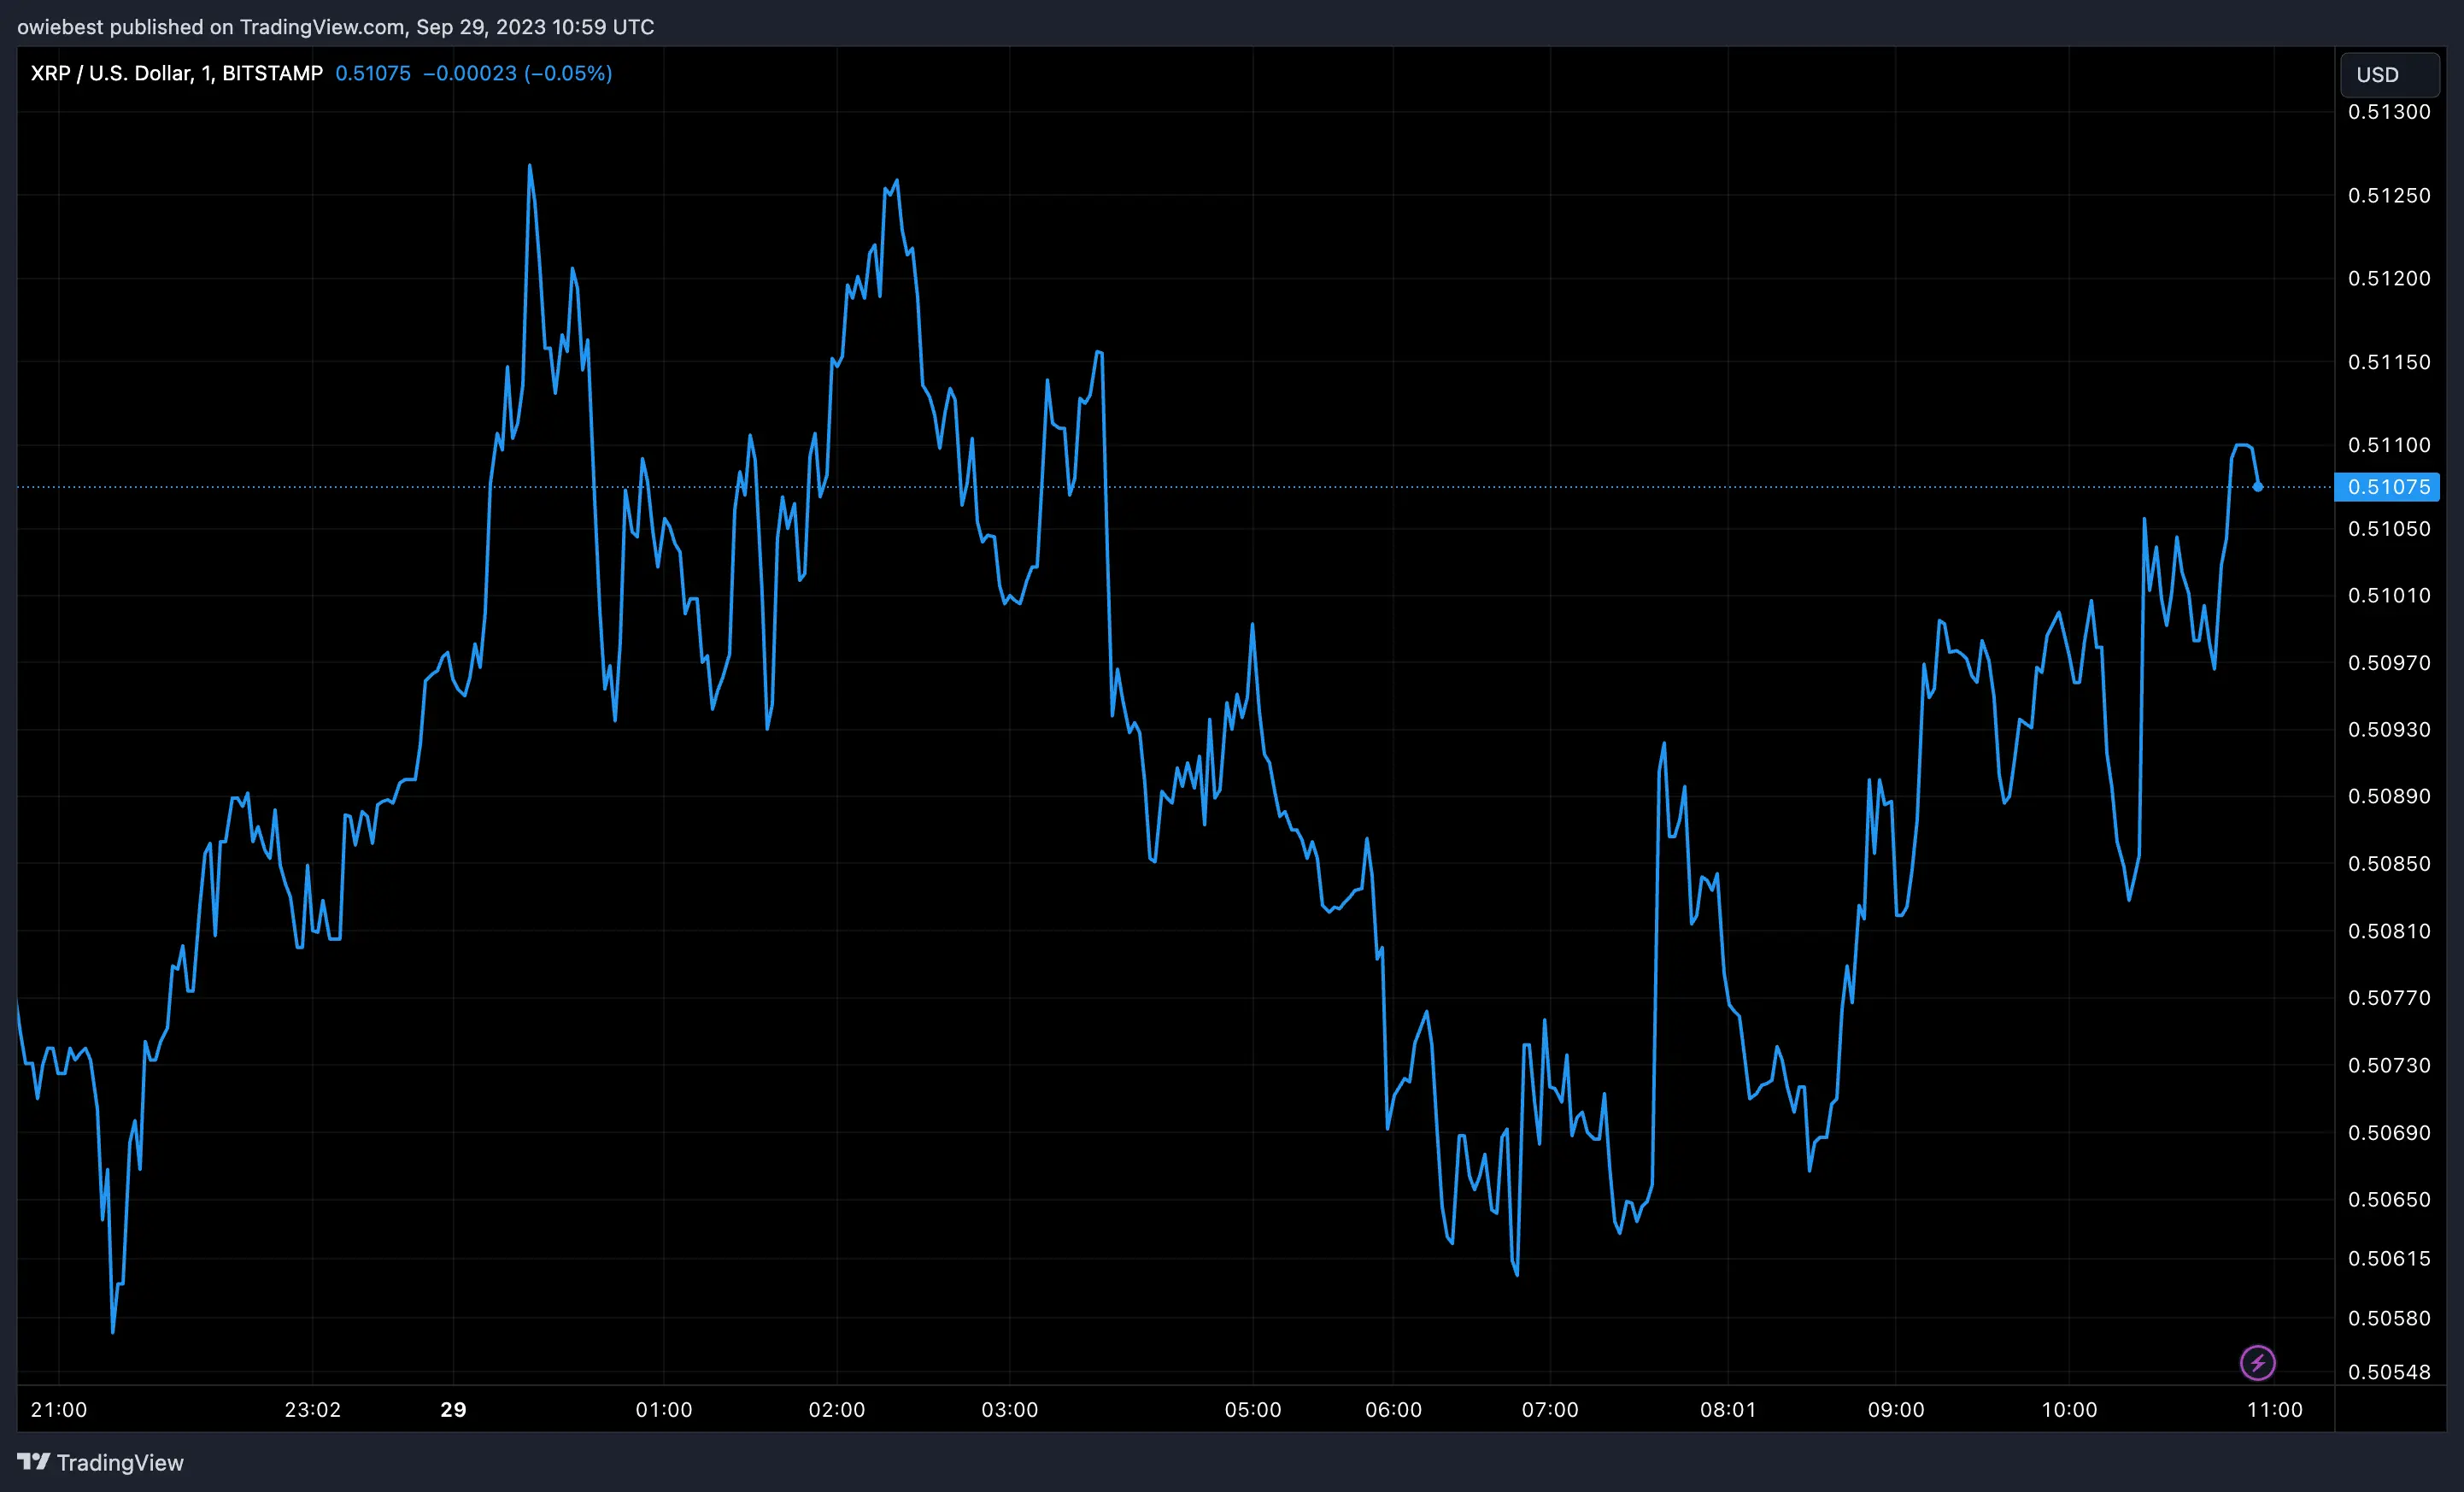Open the time axis settings
This screenshot has height=1492, width=2464.
point(1200,1410)
